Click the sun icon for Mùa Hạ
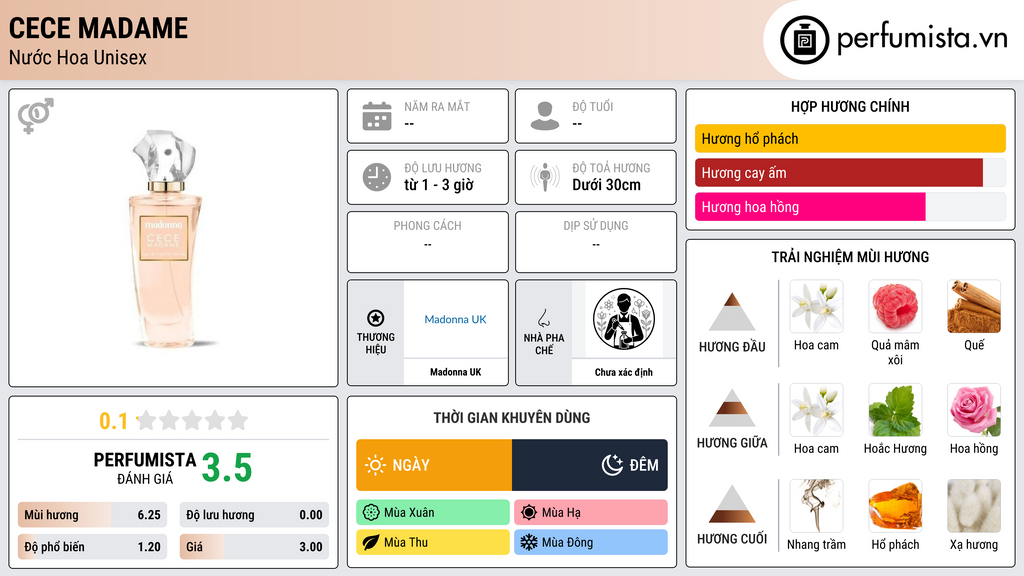 [x=529, y=512]
